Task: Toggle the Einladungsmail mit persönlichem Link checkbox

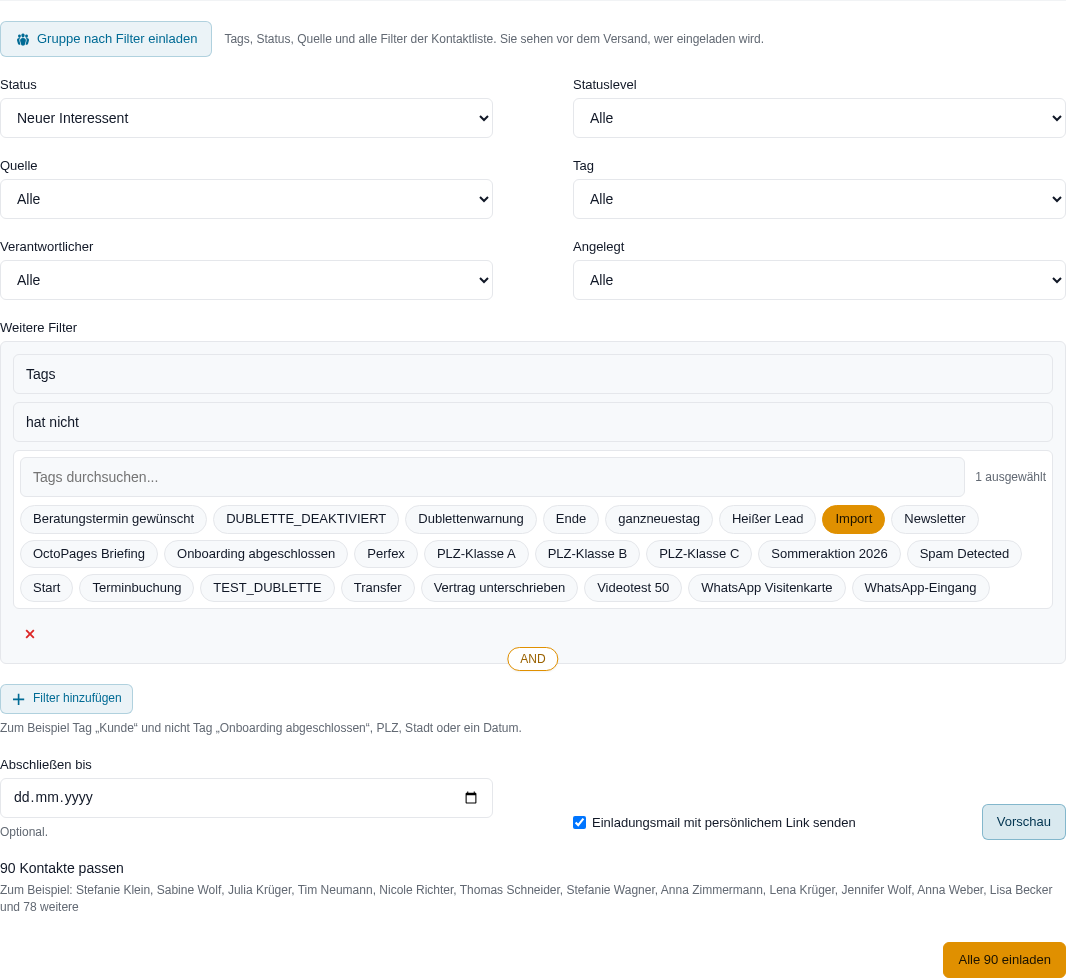Action: [x=579, y=823]
